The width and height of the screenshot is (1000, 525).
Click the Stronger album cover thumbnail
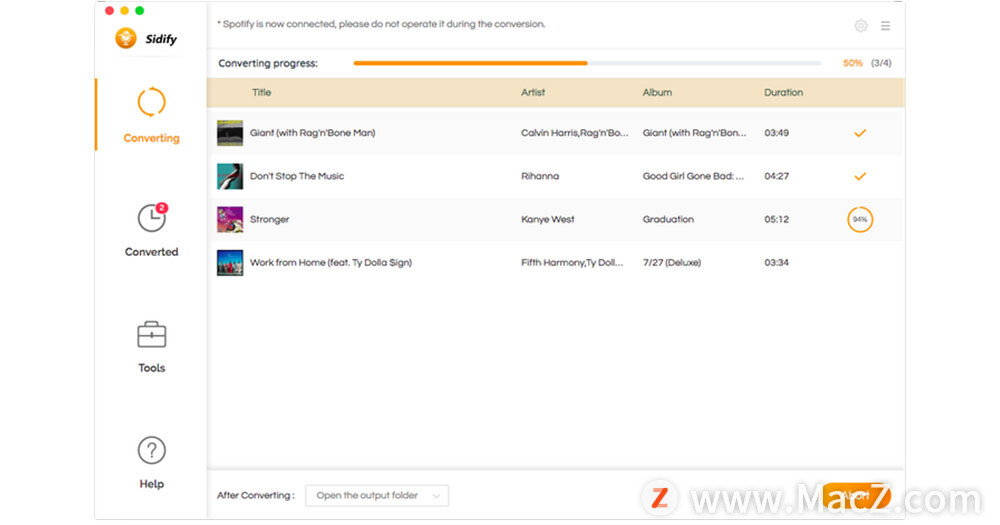tap(230, 219)
